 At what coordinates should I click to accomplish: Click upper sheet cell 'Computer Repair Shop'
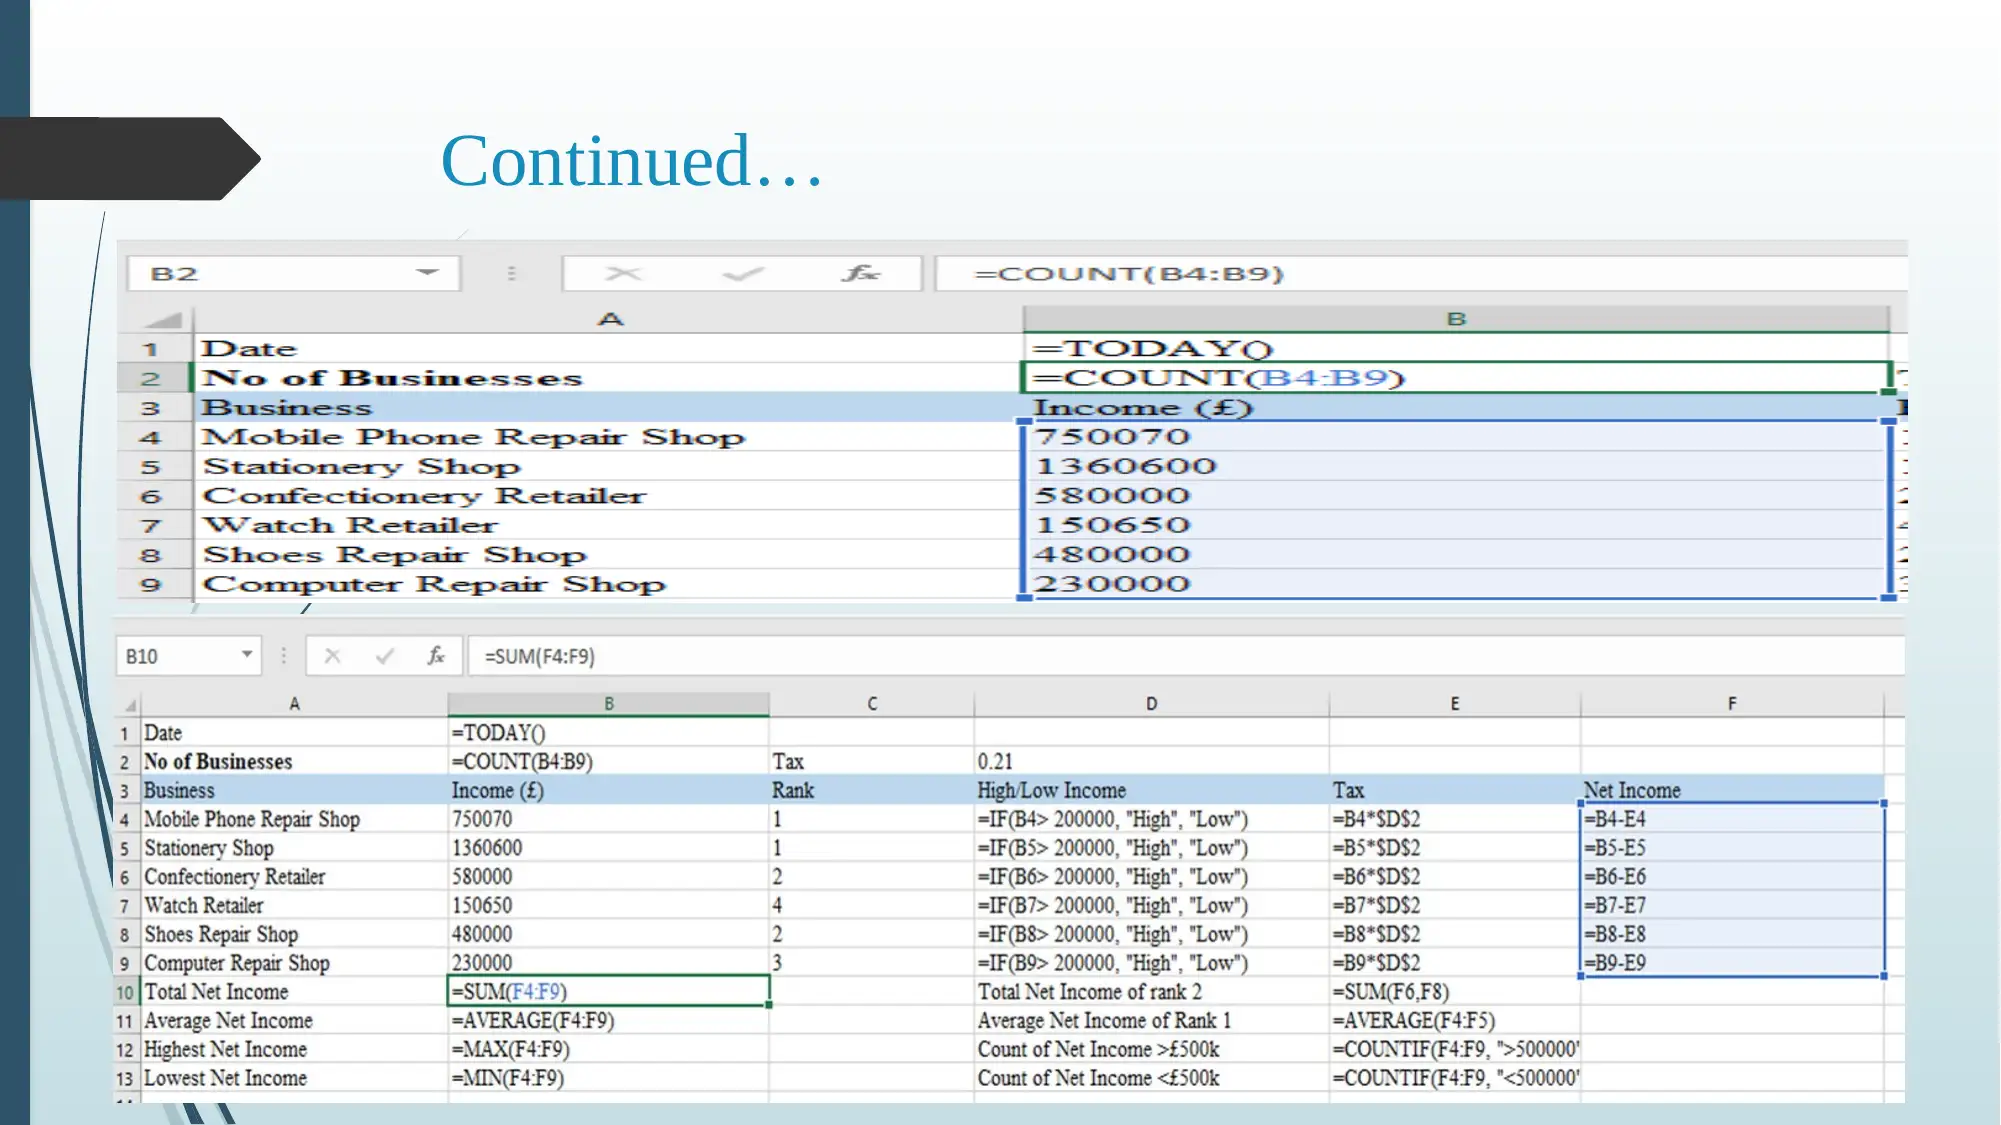608,584
